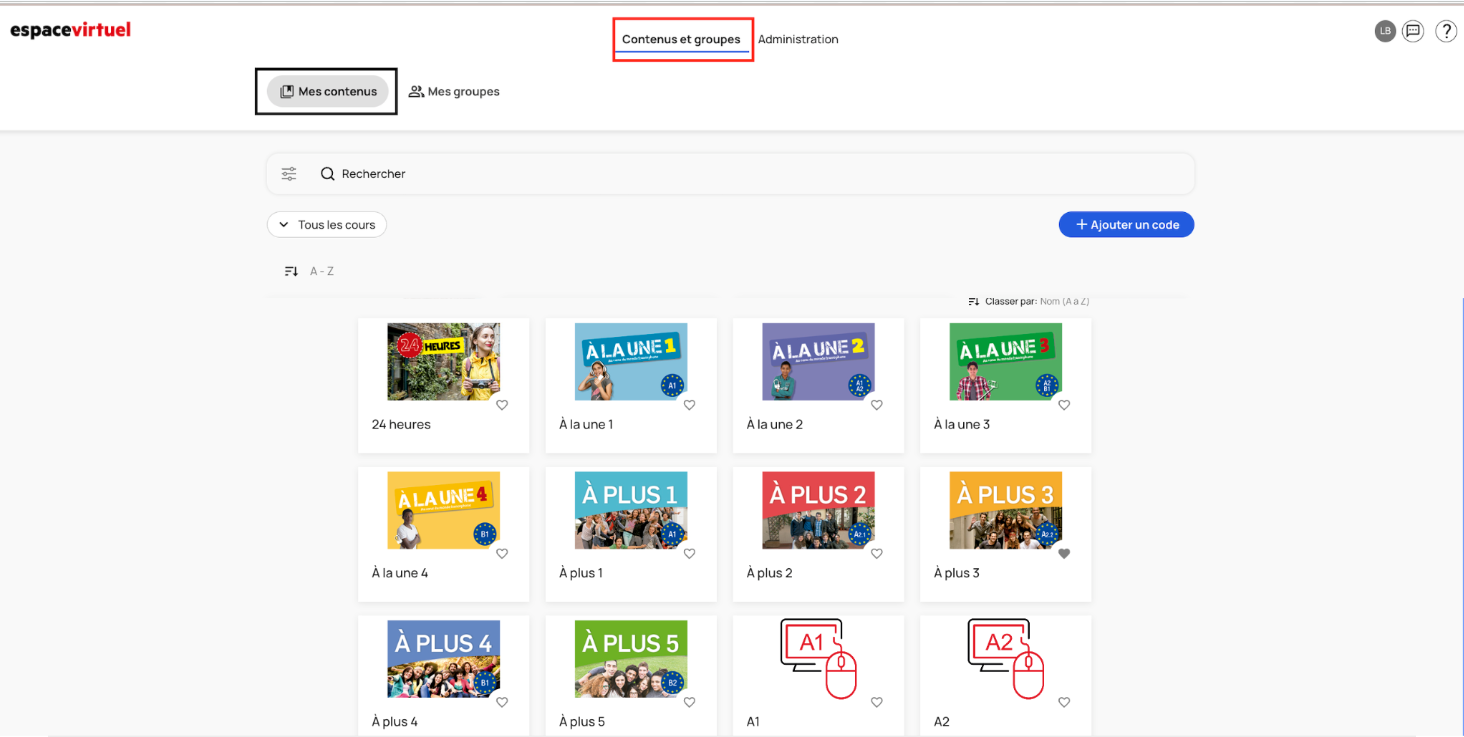The width and height of the screenshot is (1464, 737).
Task: Open the A2 computer mouse thumbnail
Action: click(1006, 659)
